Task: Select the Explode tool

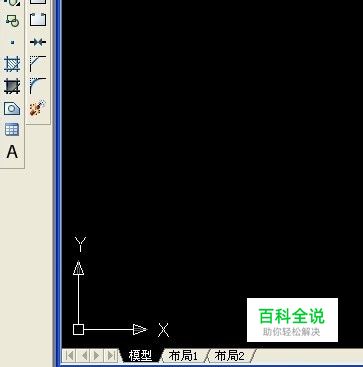Action: [38, 108]
